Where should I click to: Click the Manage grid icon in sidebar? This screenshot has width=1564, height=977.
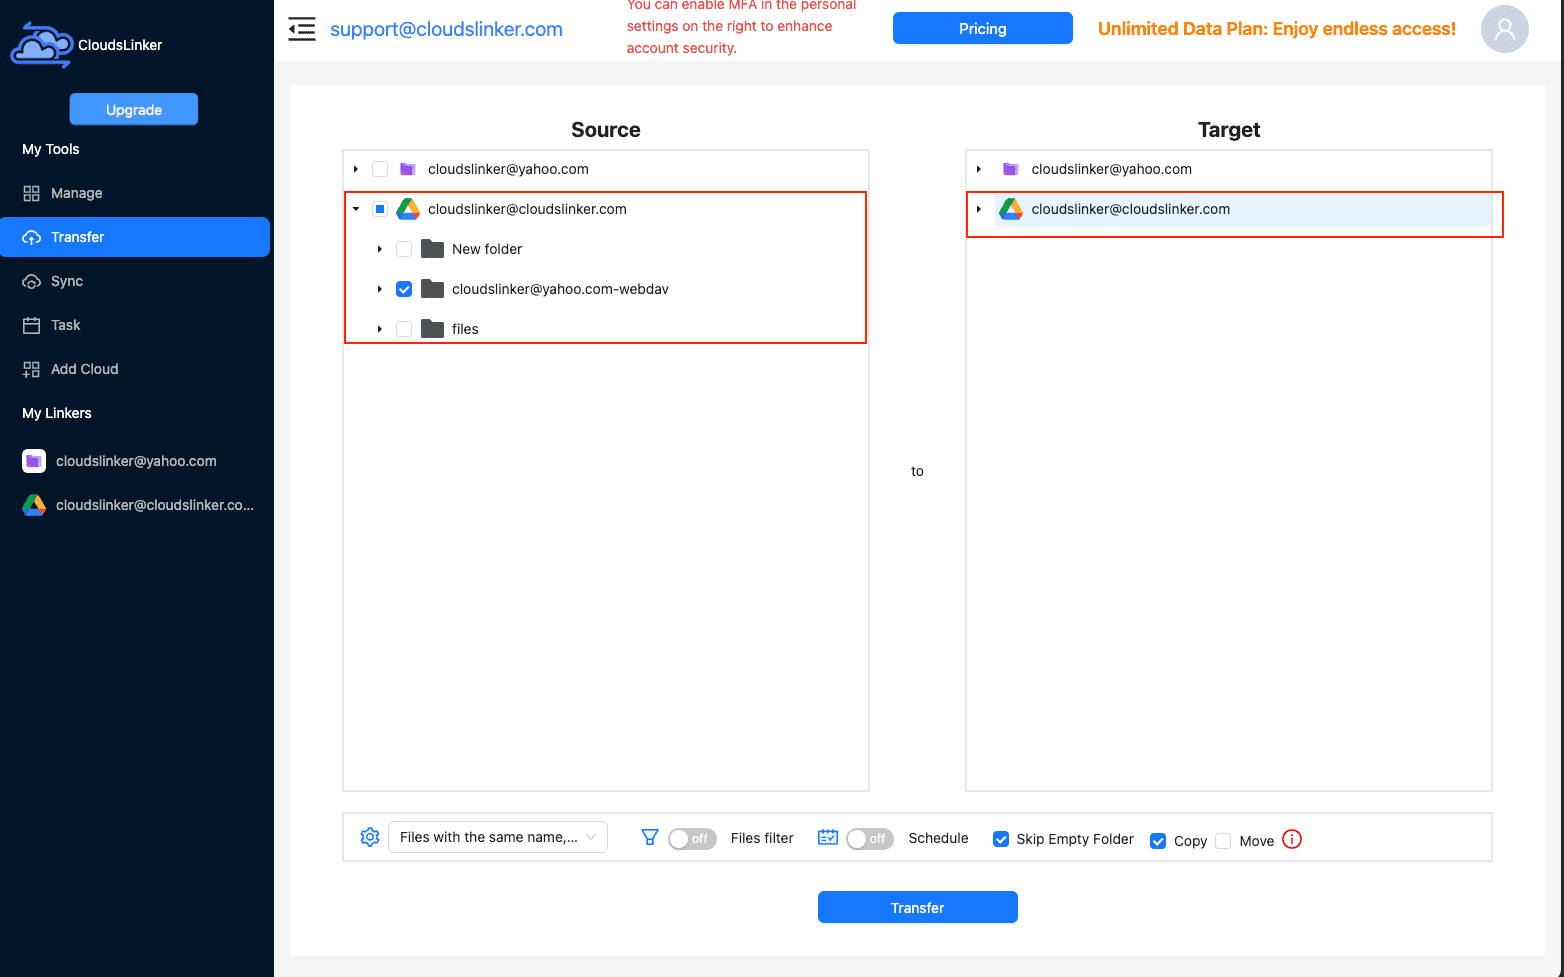point(32,193)
